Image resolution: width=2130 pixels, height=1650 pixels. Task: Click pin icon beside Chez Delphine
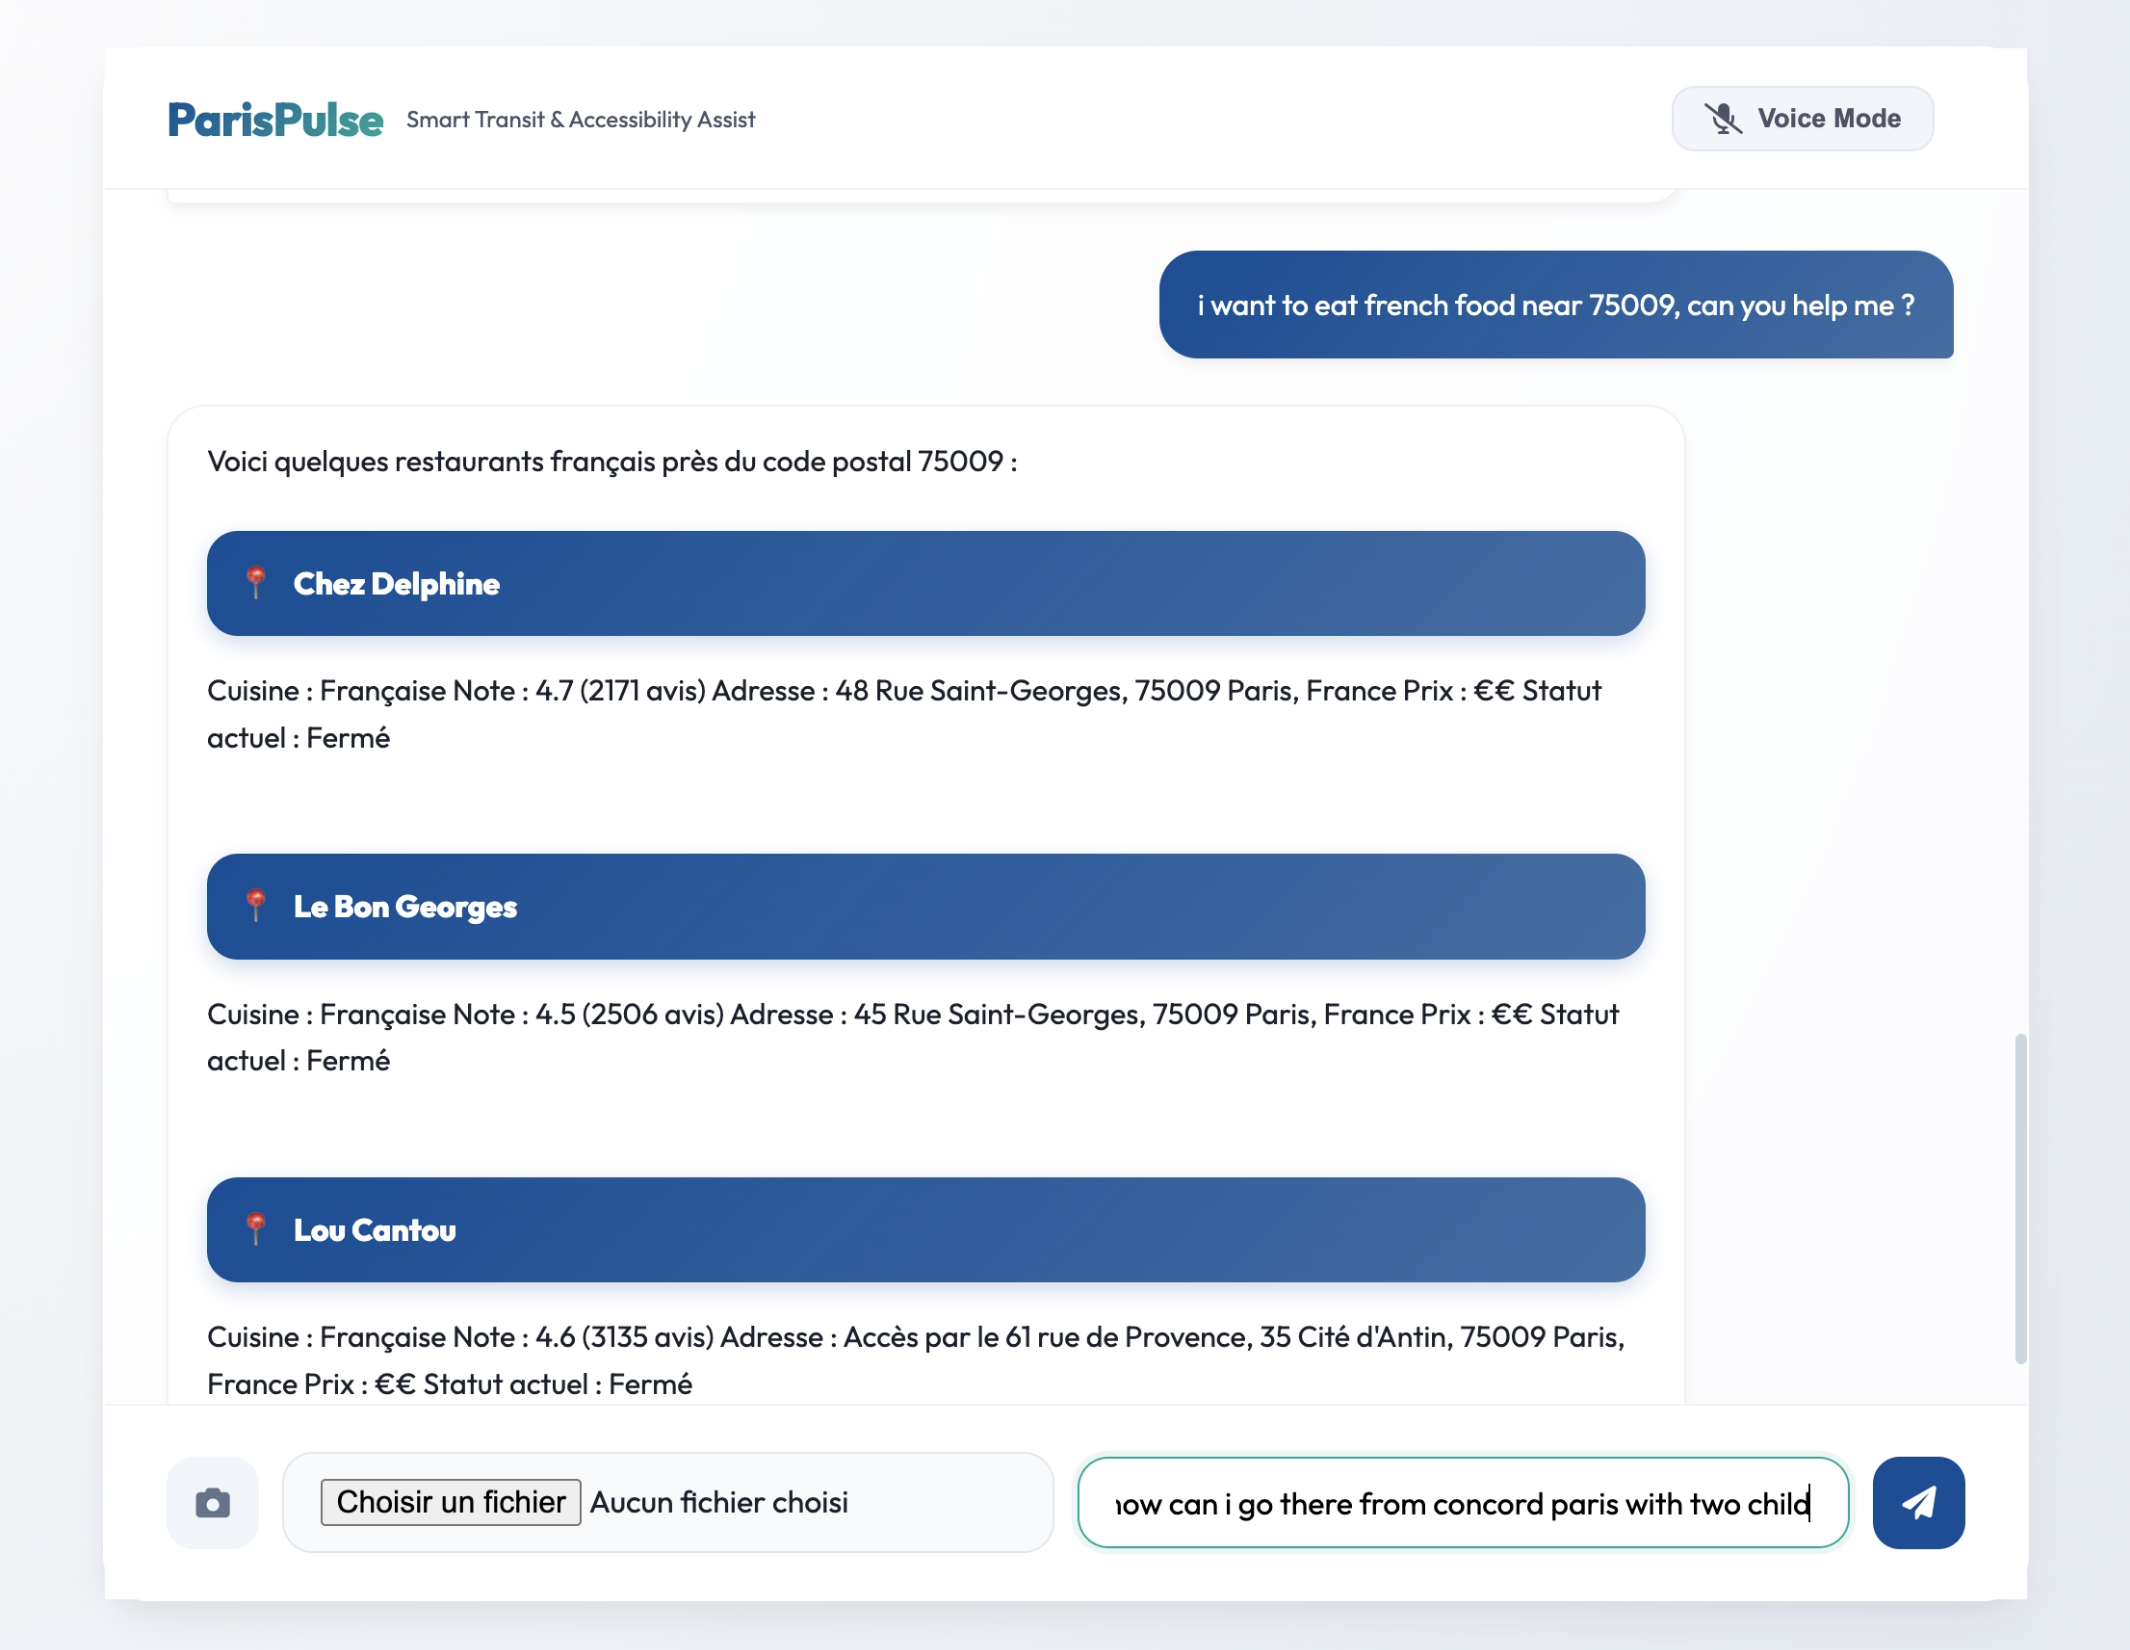[256, 583]
